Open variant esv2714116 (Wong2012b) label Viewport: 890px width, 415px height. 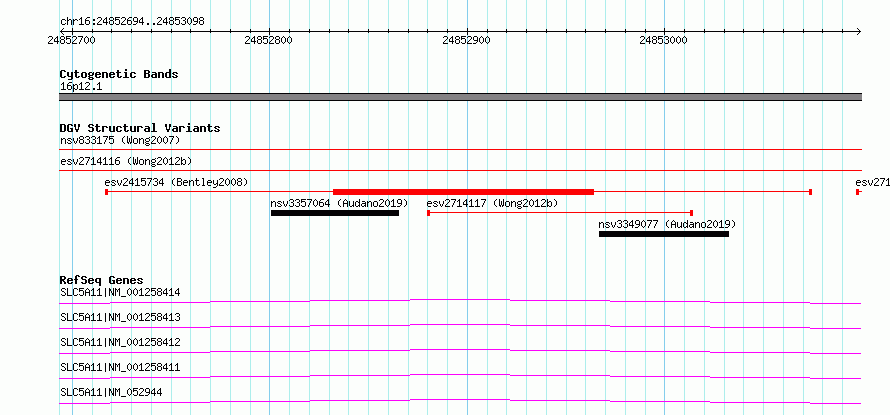pyautogui.click(x=126, y=161)
